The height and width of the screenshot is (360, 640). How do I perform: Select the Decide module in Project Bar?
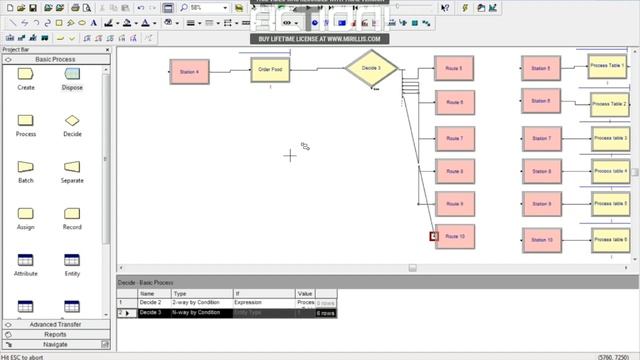point(72,126)
